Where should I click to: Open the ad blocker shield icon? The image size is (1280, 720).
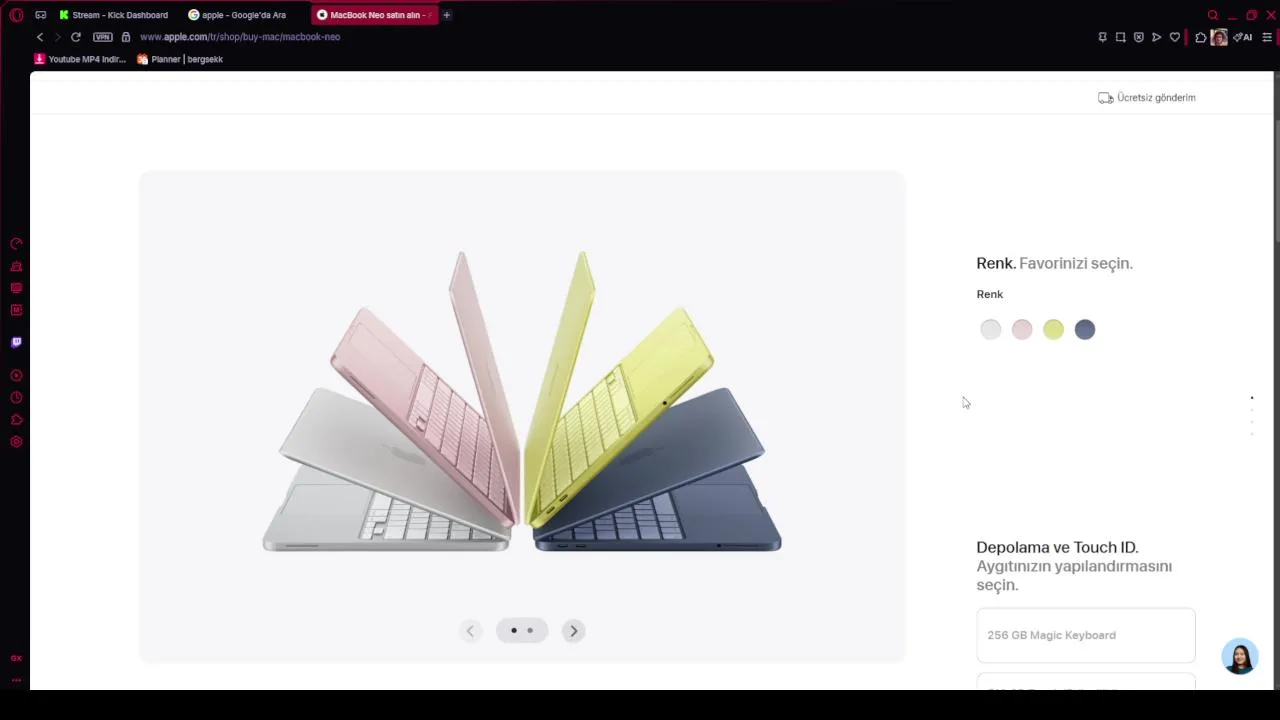(1138, 37)
